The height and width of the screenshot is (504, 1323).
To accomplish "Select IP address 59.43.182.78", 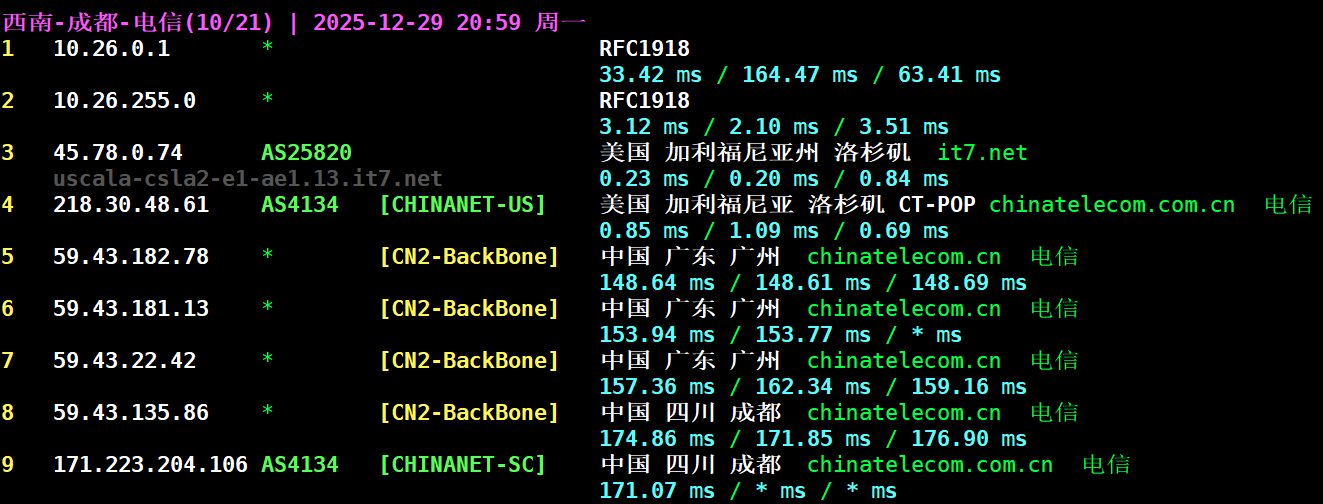I will click(x=131, y=257).
